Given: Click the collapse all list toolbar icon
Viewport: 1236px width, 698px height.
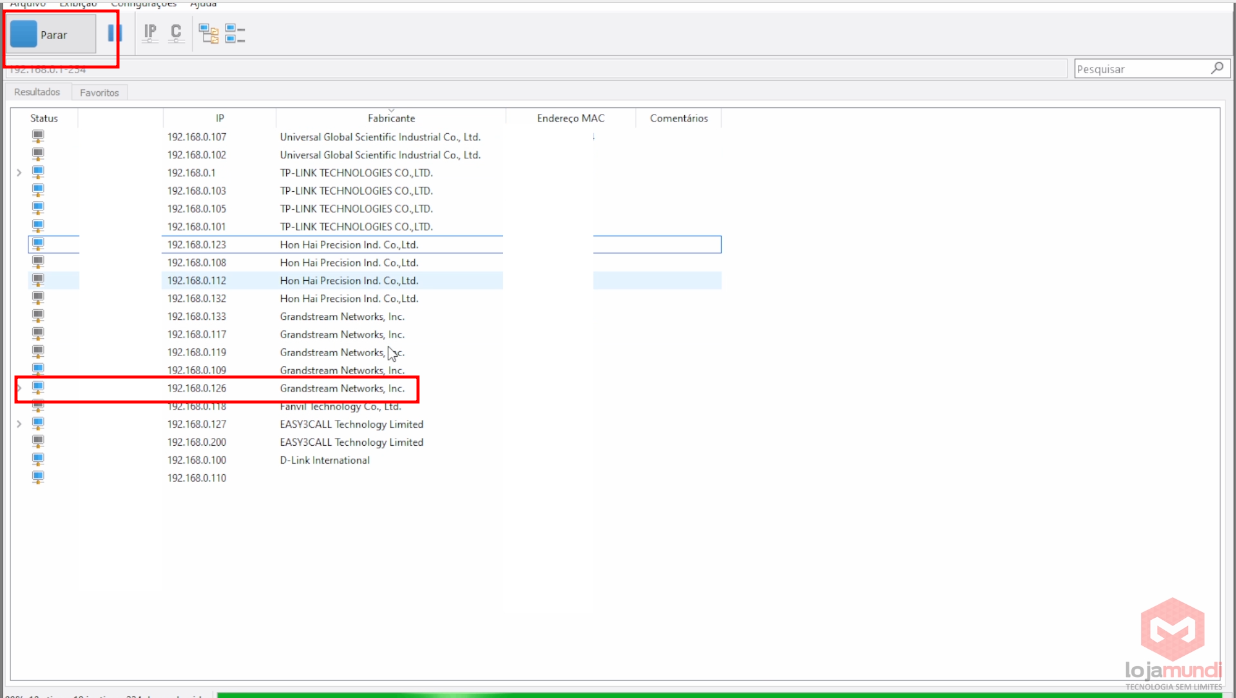Looking at the screenshot, I should [x=235, y=34].
